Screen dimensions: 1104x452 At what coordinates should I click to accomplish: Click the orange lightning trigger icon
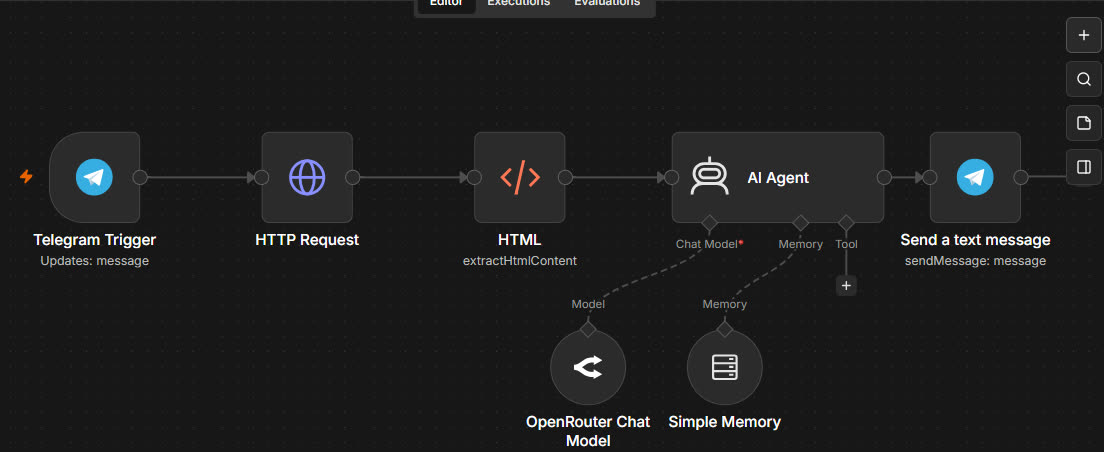click(x=26, y=176)
